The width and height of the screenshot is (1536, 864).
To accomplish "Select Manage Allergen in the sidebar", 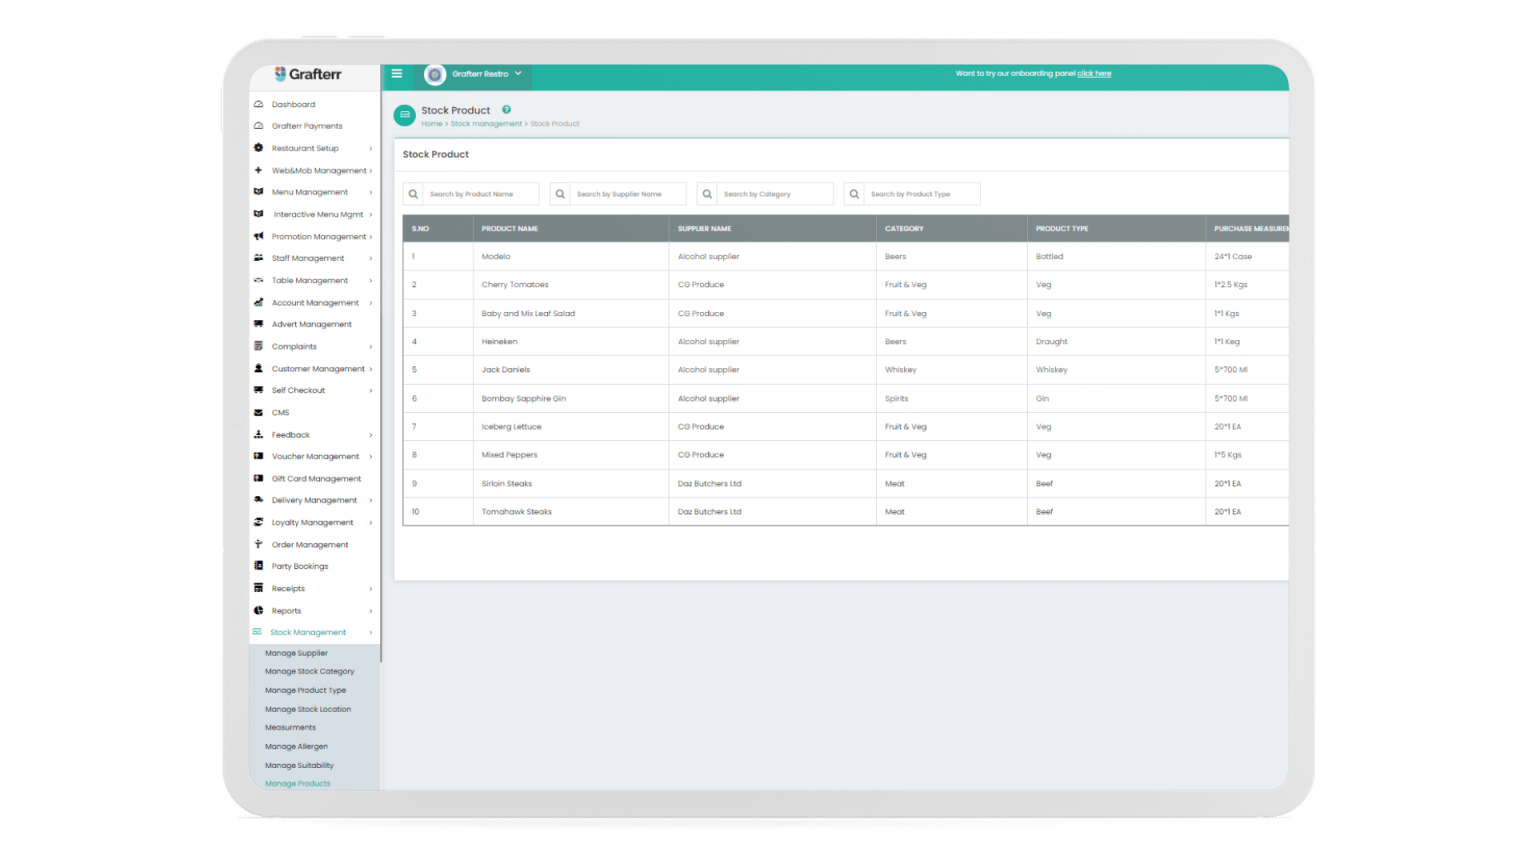I will pos(296,746).
